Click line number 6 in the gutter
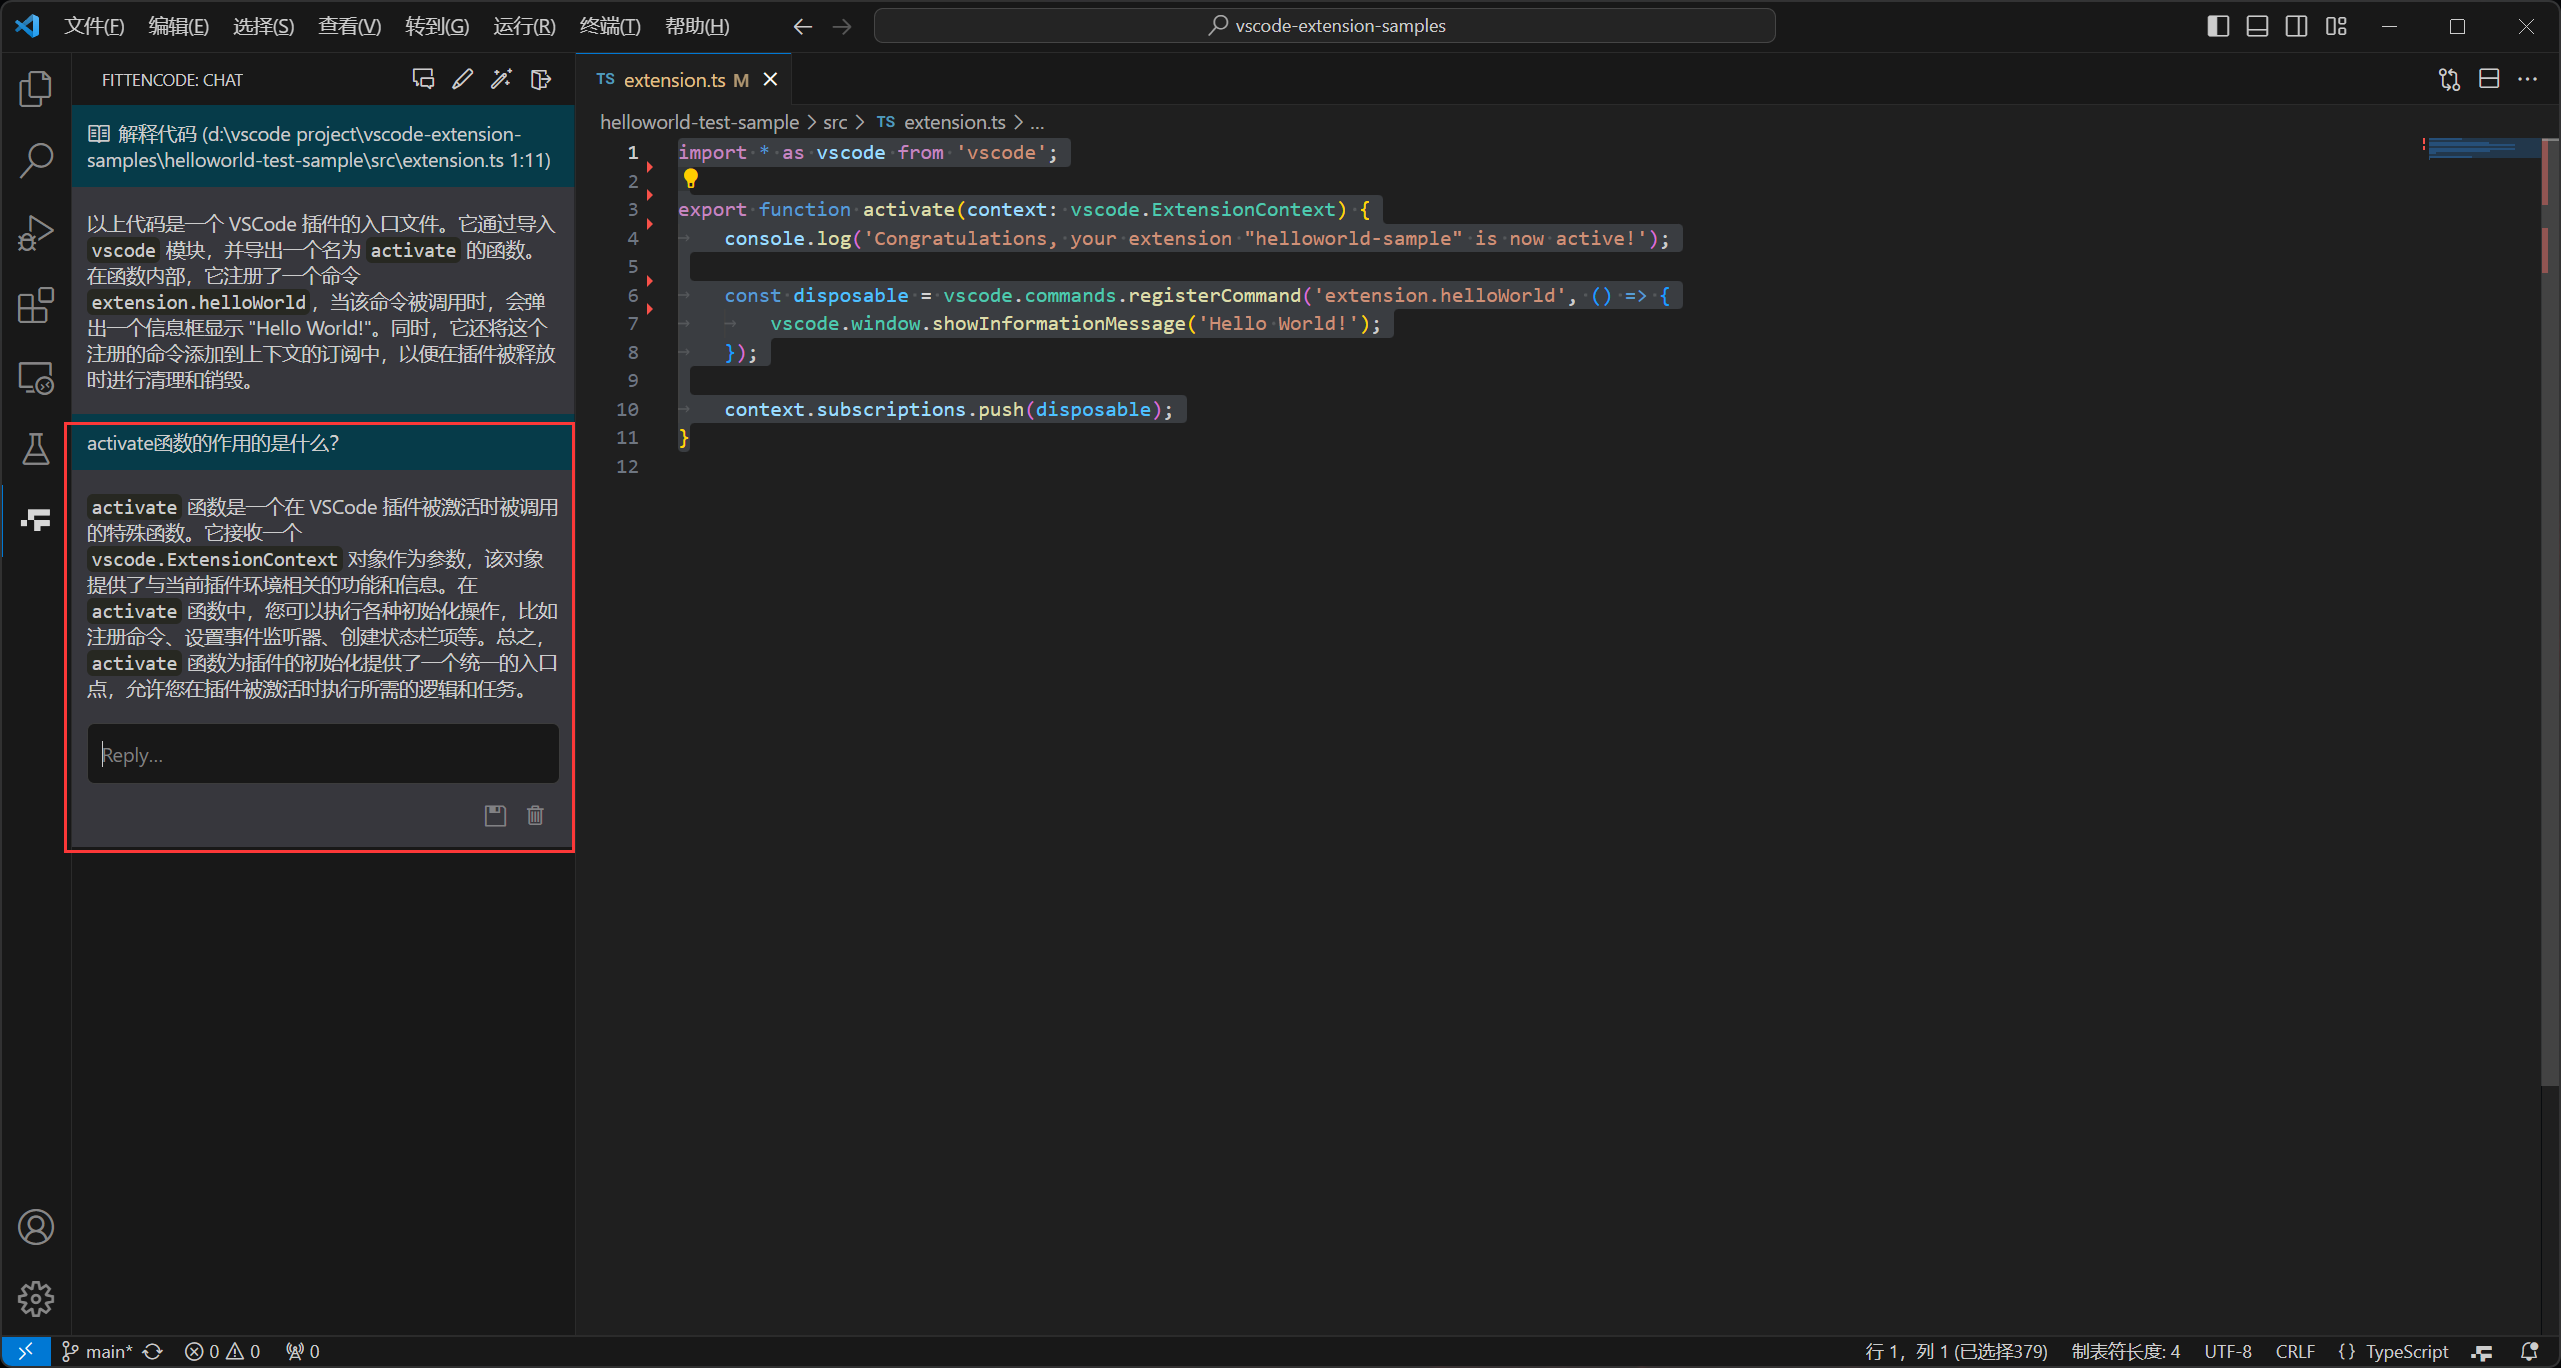This screenshot has width=2561, height=1368. (x=632, y=295)
